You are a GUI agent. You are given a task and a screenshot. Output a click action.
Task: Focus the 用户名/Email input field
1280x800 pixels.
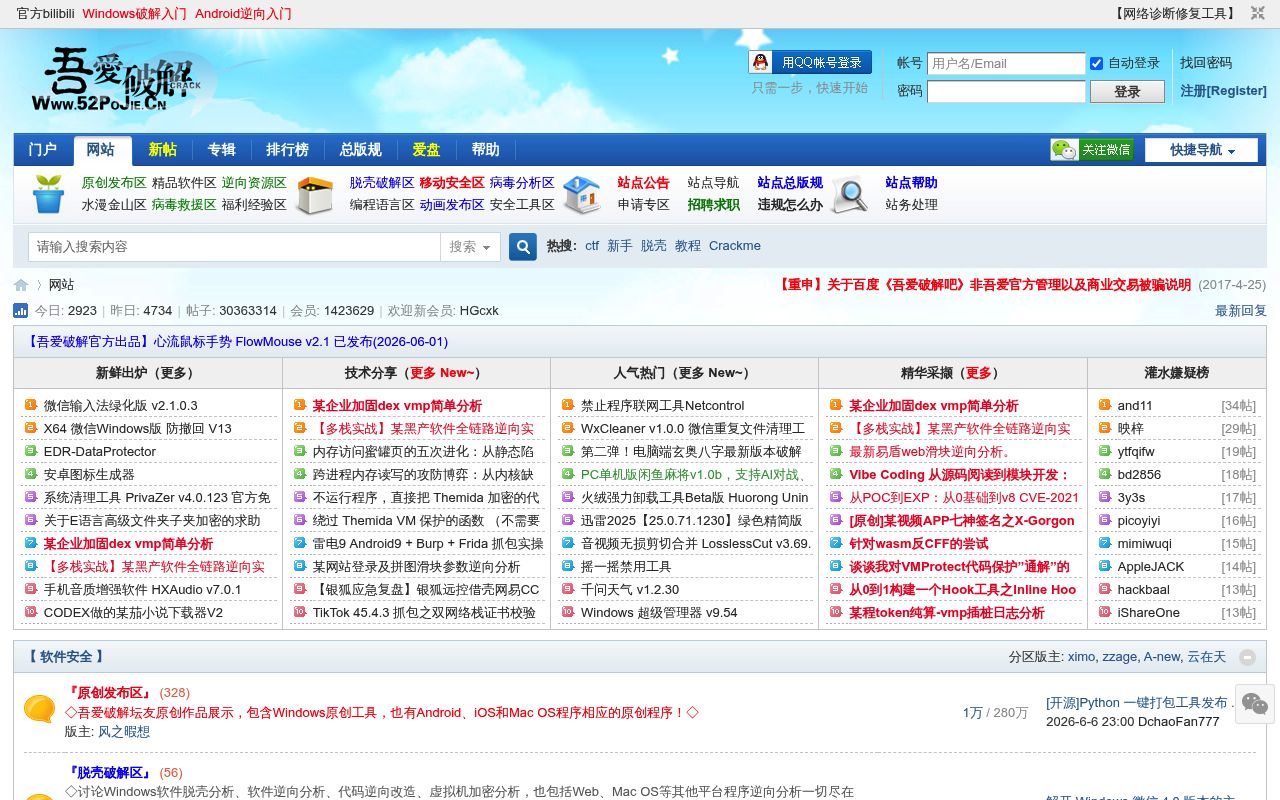(1006, 63)
